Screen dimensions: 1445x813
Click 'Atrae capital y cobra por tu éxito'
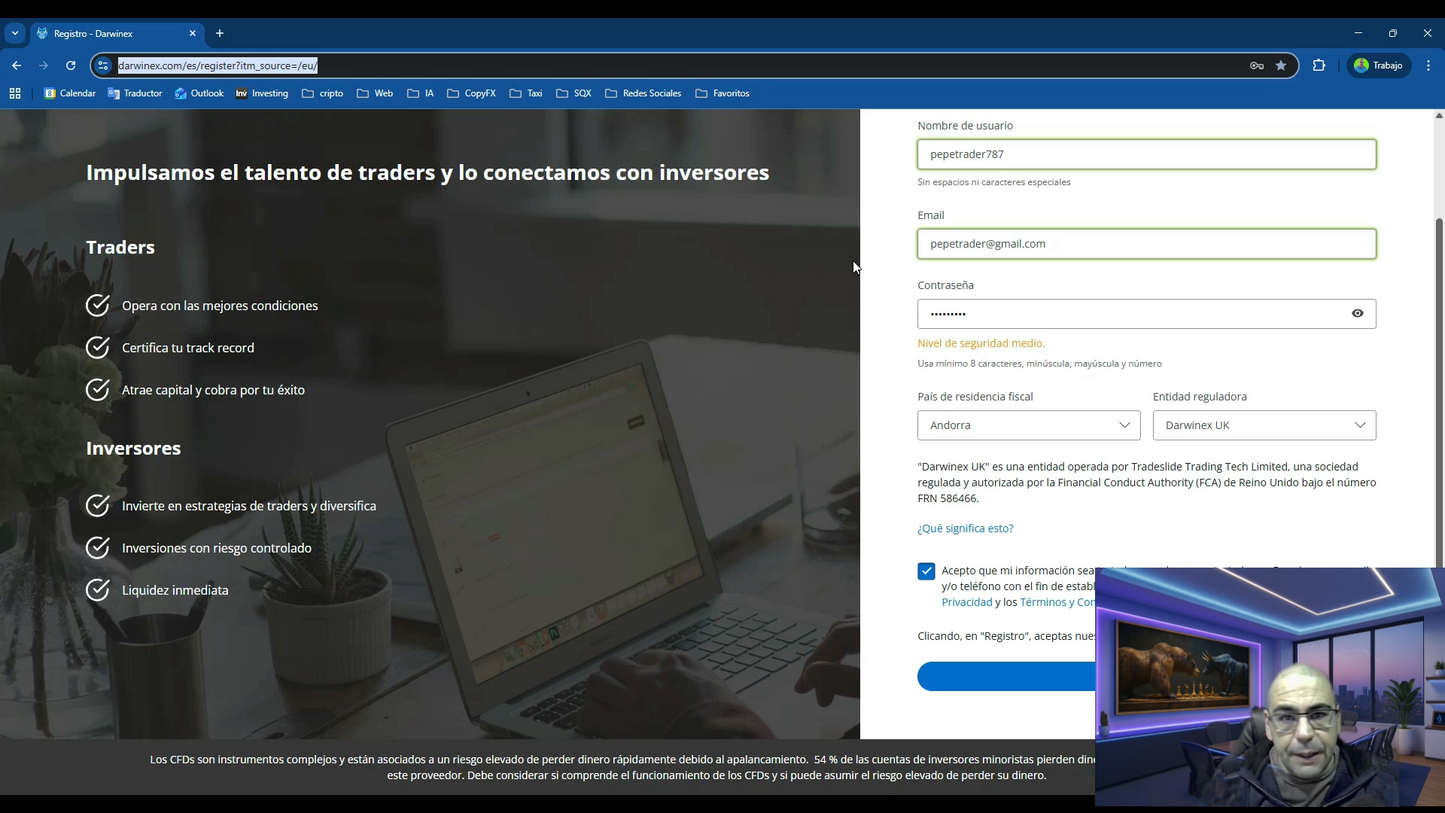pos(213,390)
